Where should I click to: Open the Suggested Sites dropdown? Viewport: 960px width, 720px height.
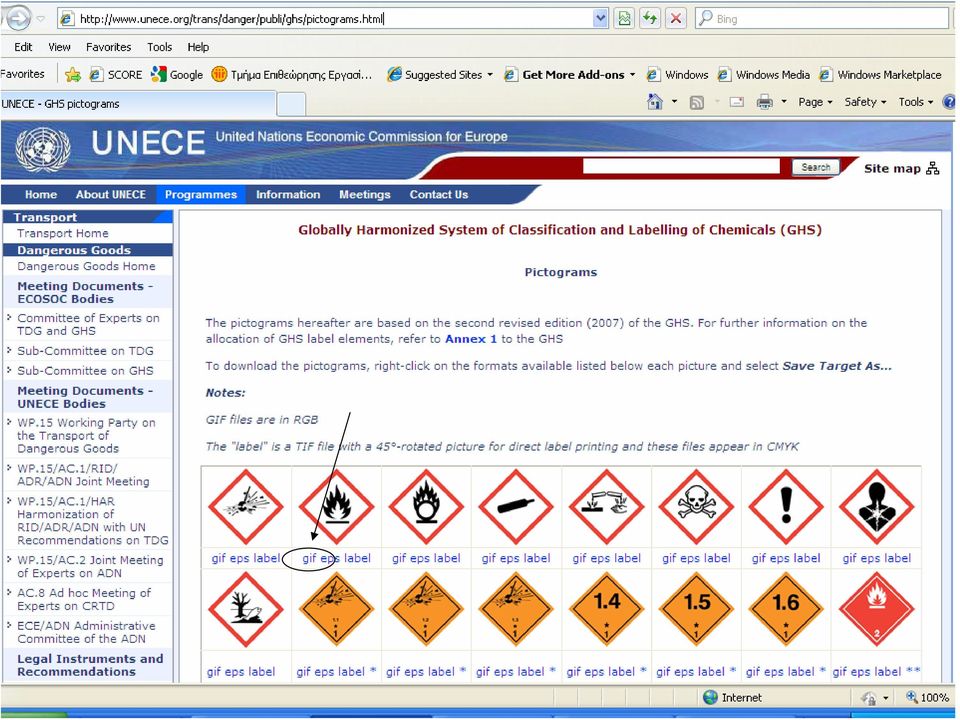click(490, 75)
